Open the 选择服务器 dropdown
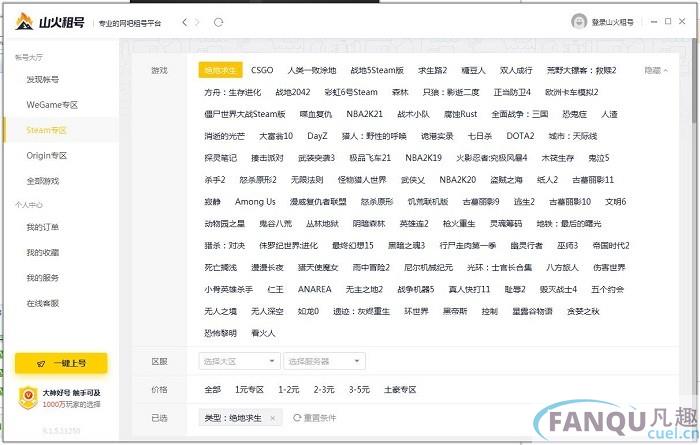 323,360
